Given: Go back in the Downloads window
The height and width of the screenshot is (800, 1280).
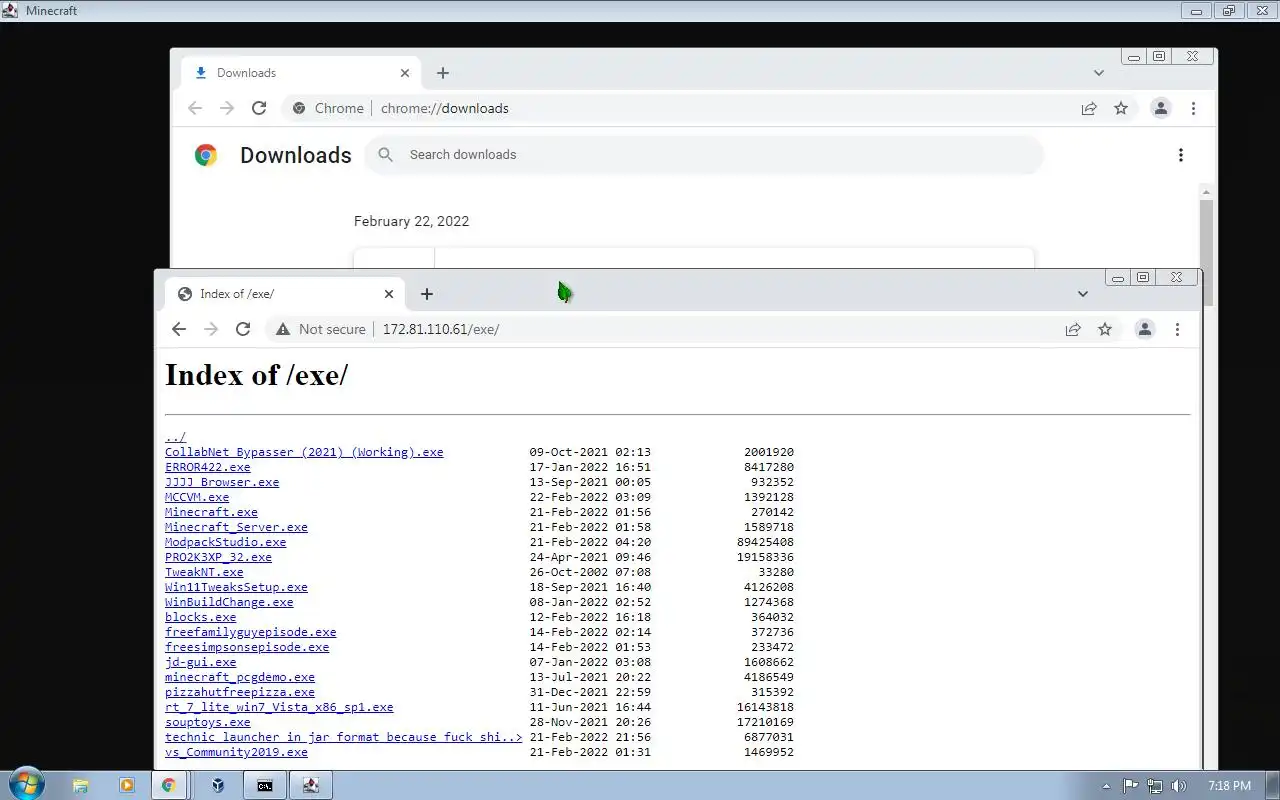Looking at the screenshot, I should (x=195, y=108).
